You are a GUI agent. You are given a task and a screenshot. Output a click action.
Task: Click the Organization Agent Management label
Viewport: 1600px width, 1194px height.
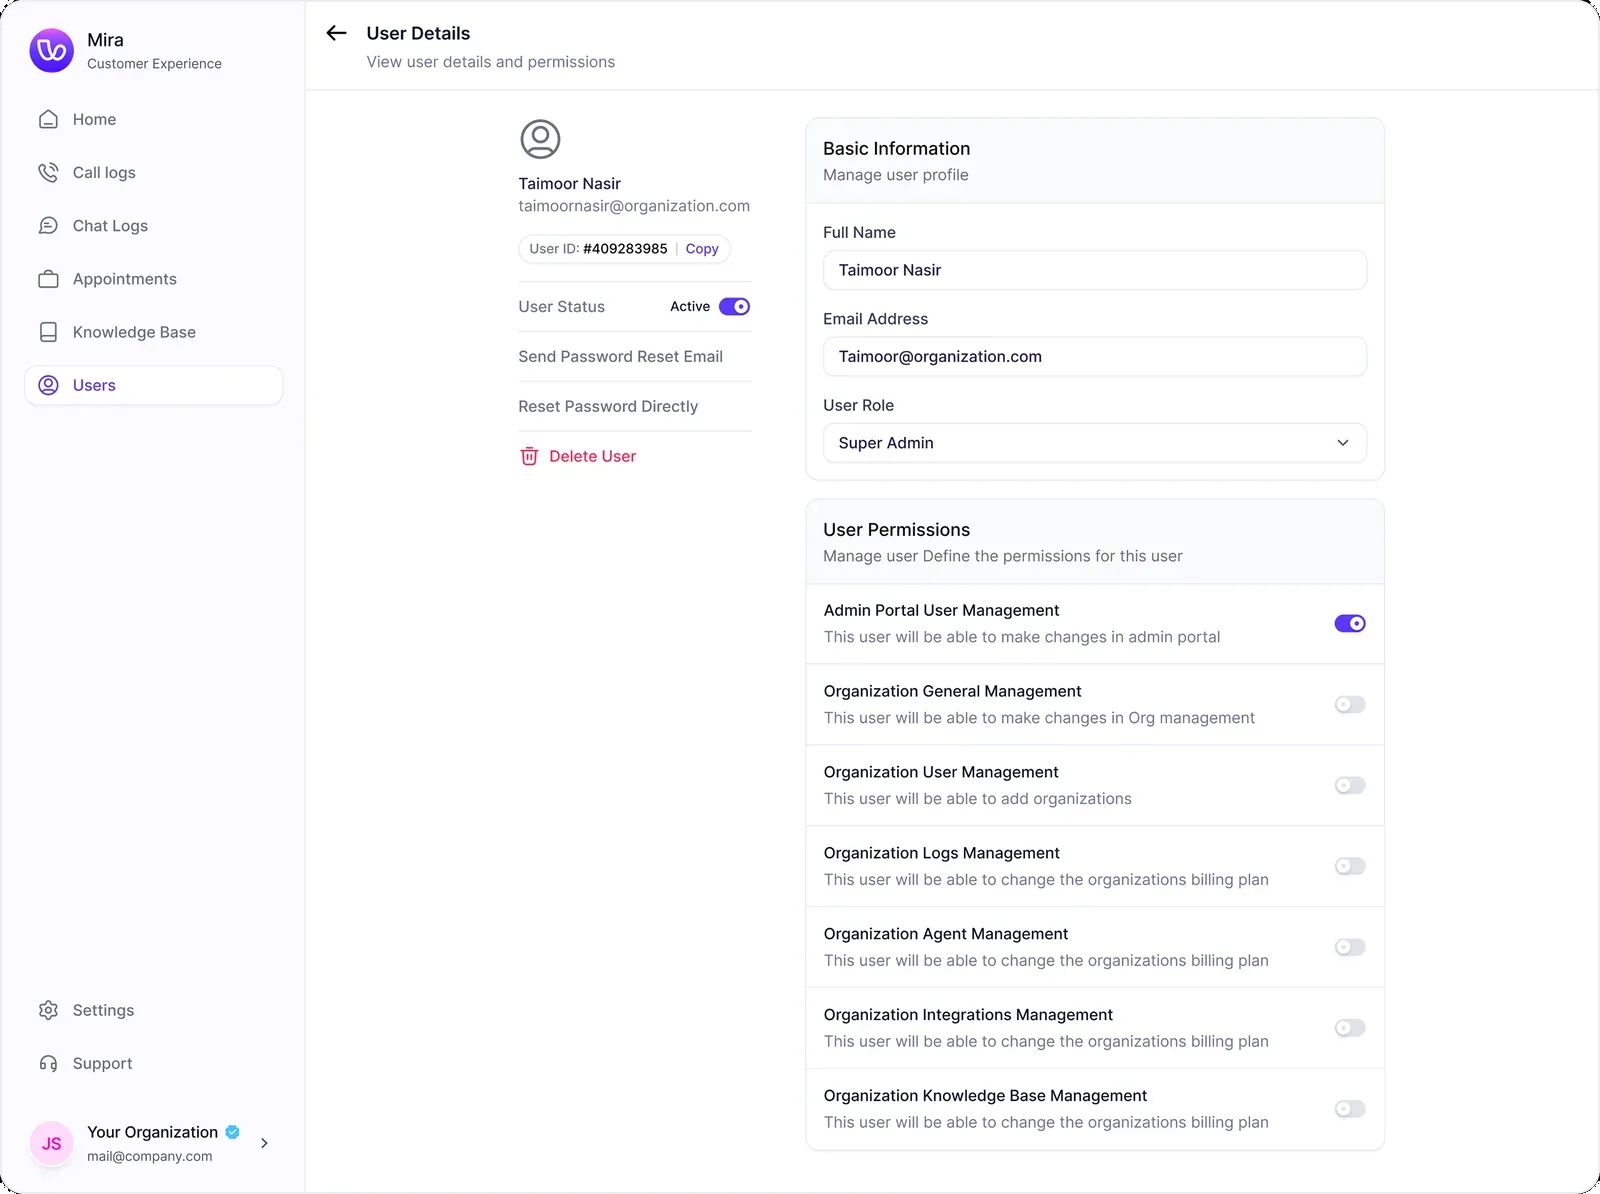[946, 934]
